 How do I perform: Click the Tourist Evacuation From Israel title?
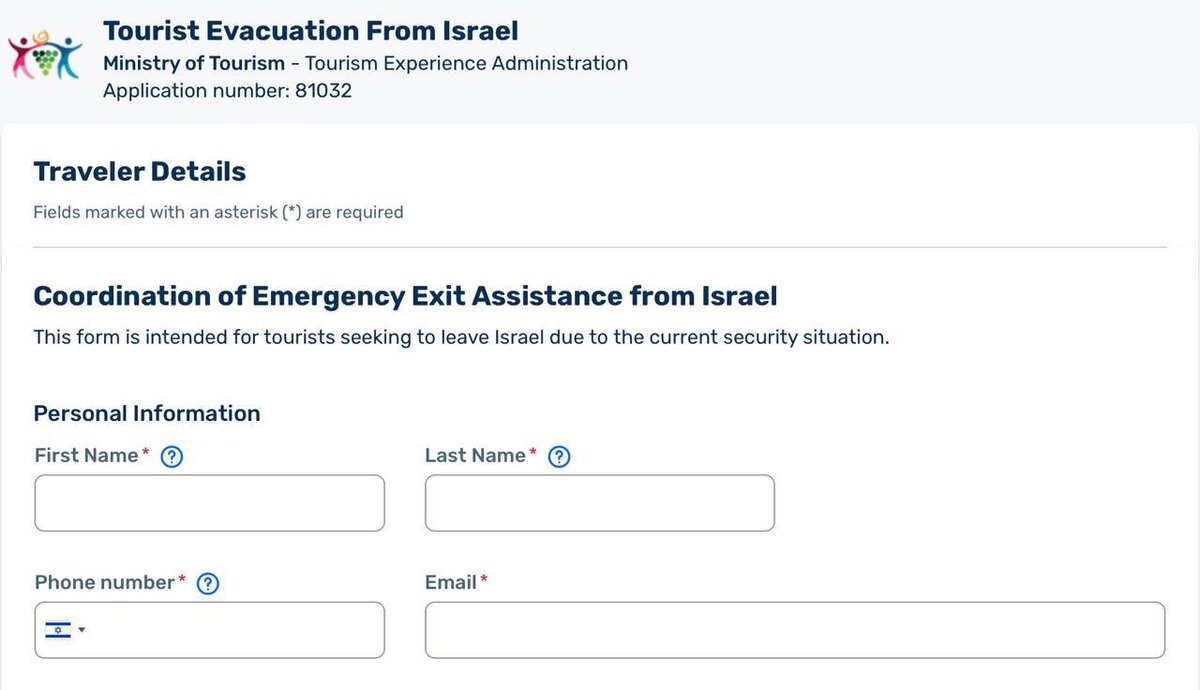[x=311, y=31]
